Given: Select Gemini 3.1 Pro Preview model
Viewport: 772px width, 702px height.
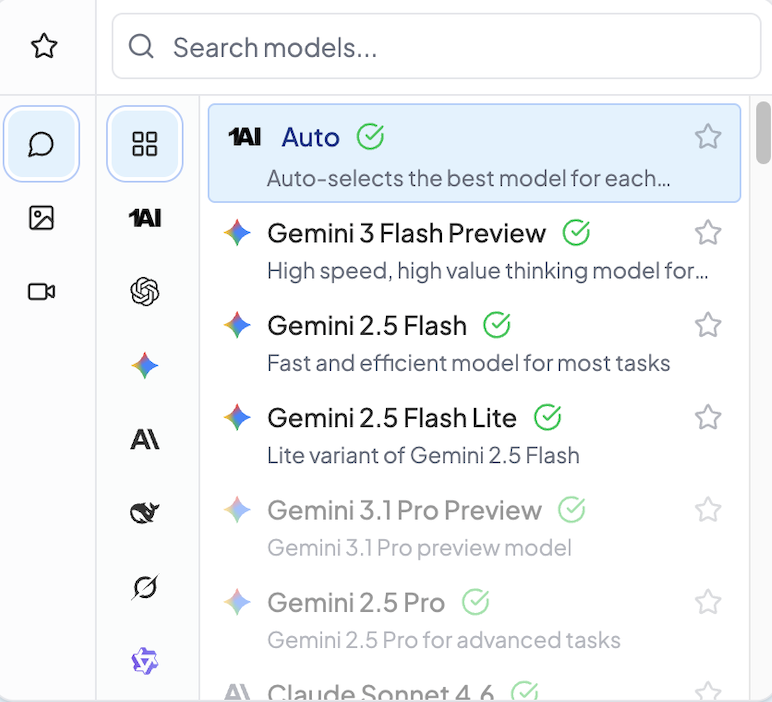Looking at the screenshot, I should tap(474, 527).
